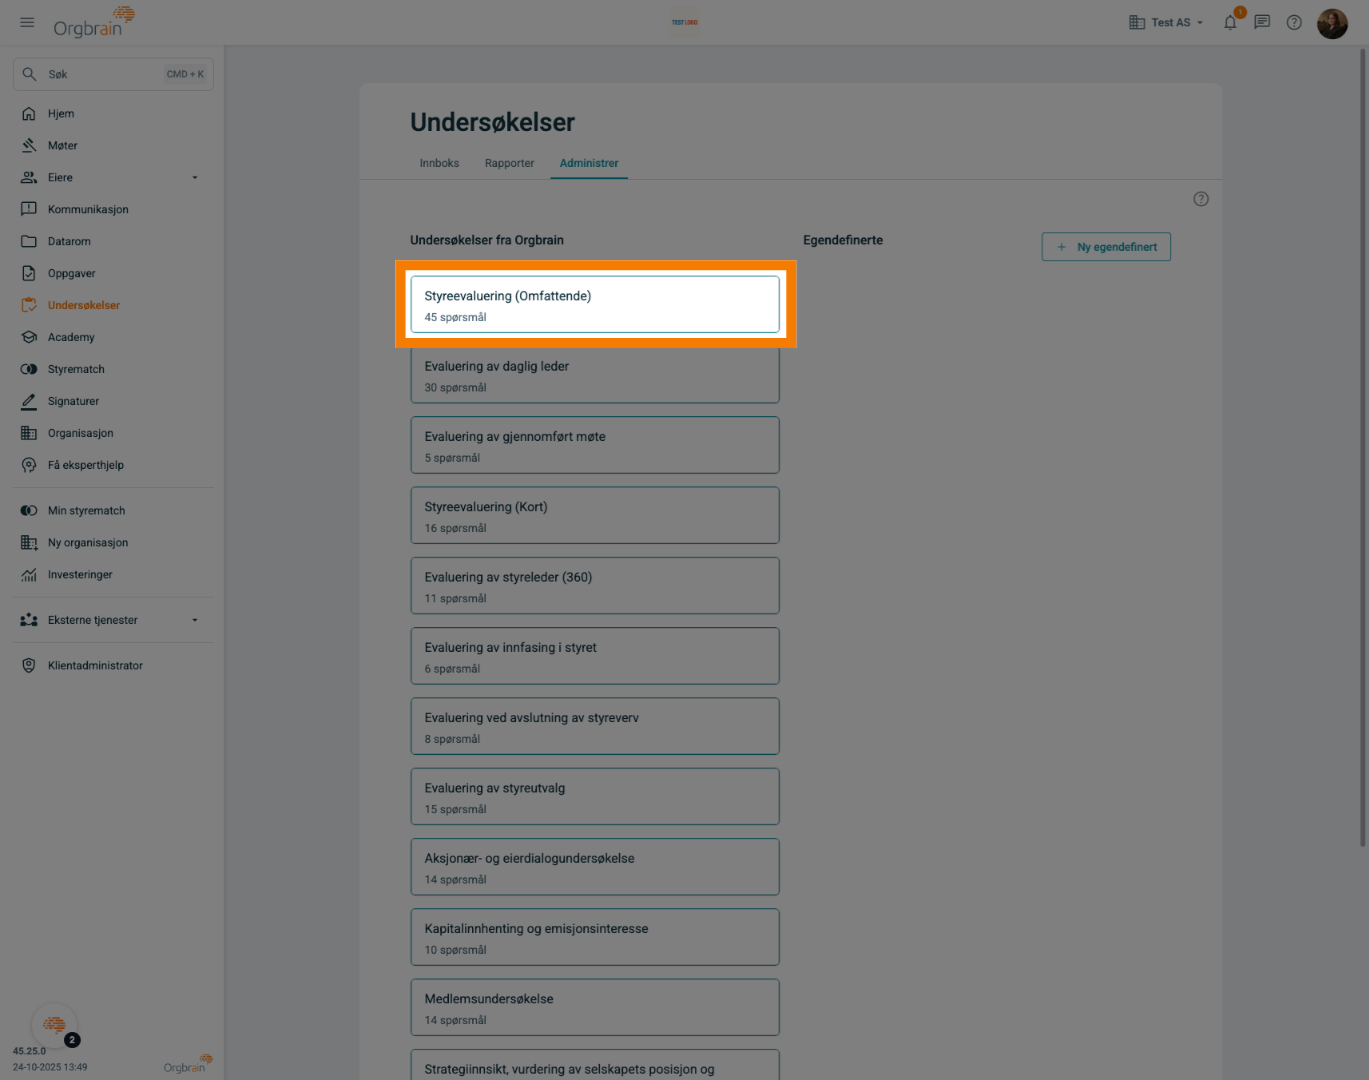This screenshot has height=1080, width=1369.
Task: Click the help question mark icon
Action: pyautogui.click(x=1295, y=22)
